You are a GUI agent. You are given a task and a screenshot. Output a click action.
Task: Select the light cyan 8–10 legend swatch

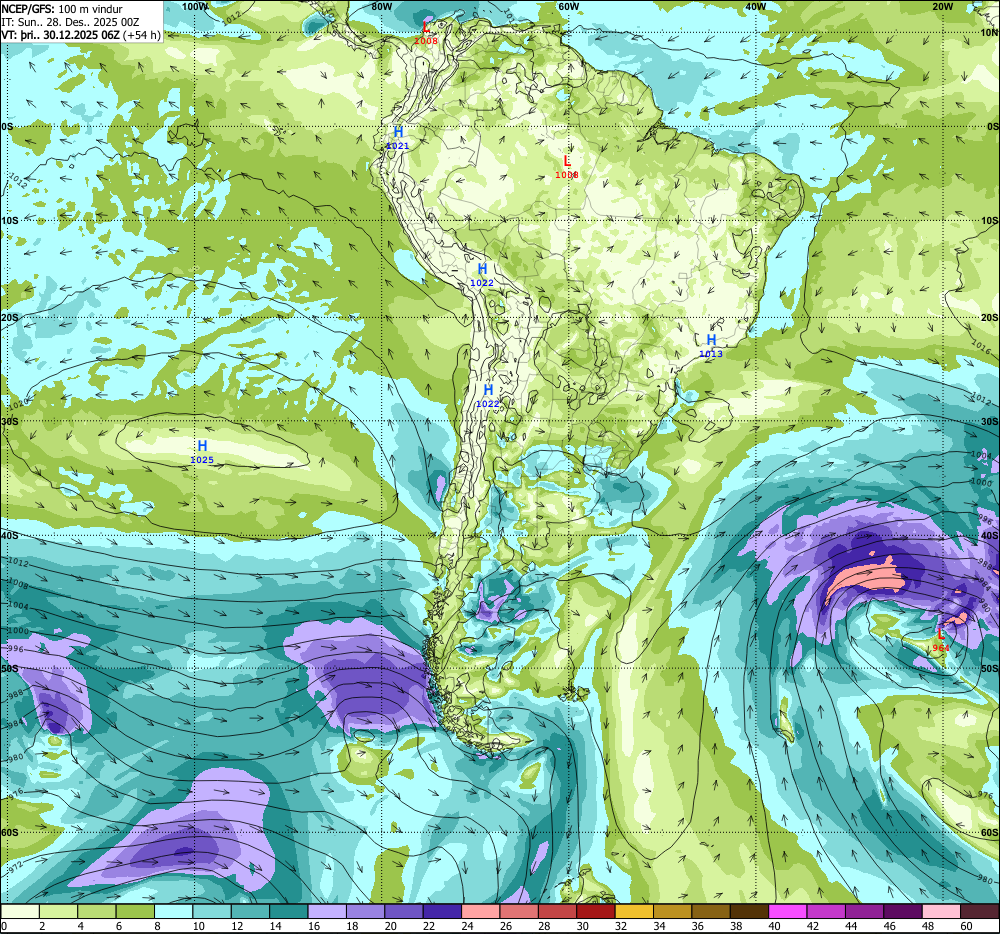(x=173, y=911)
